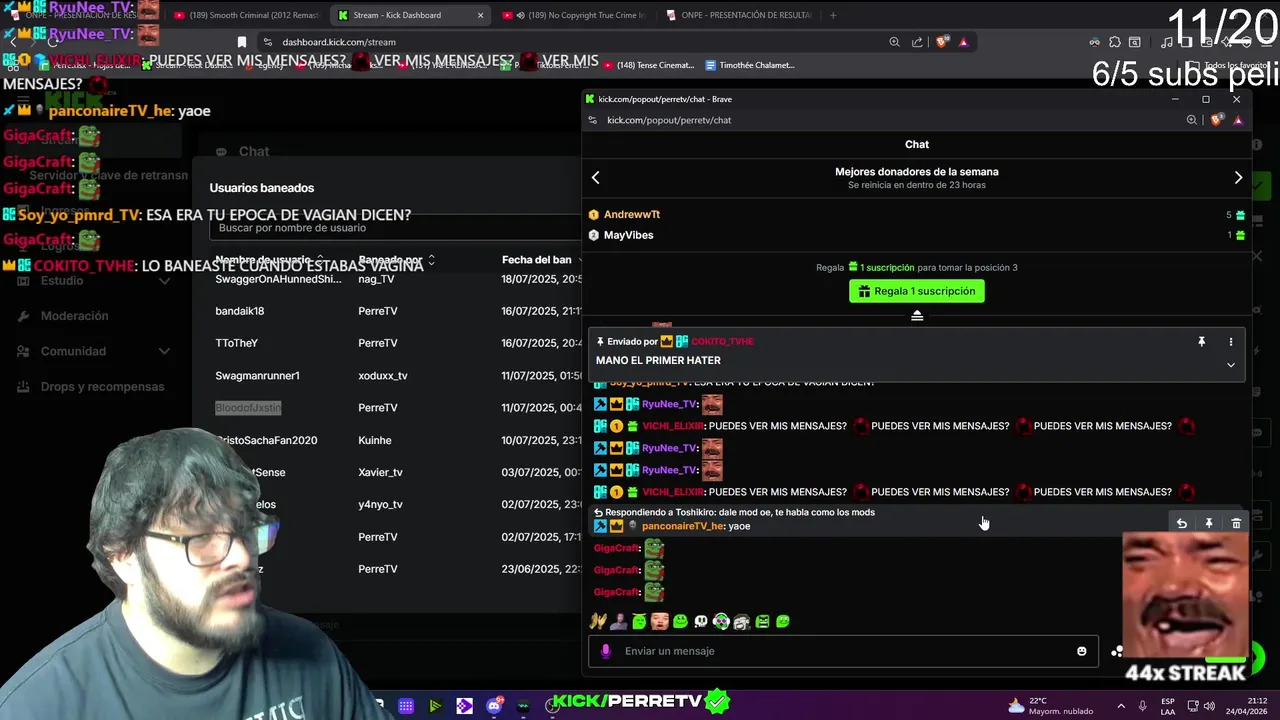The height and width of the screenshot is (720, 1280).
Task: Select the banned user TToTheY
Action: coord(236,343)
